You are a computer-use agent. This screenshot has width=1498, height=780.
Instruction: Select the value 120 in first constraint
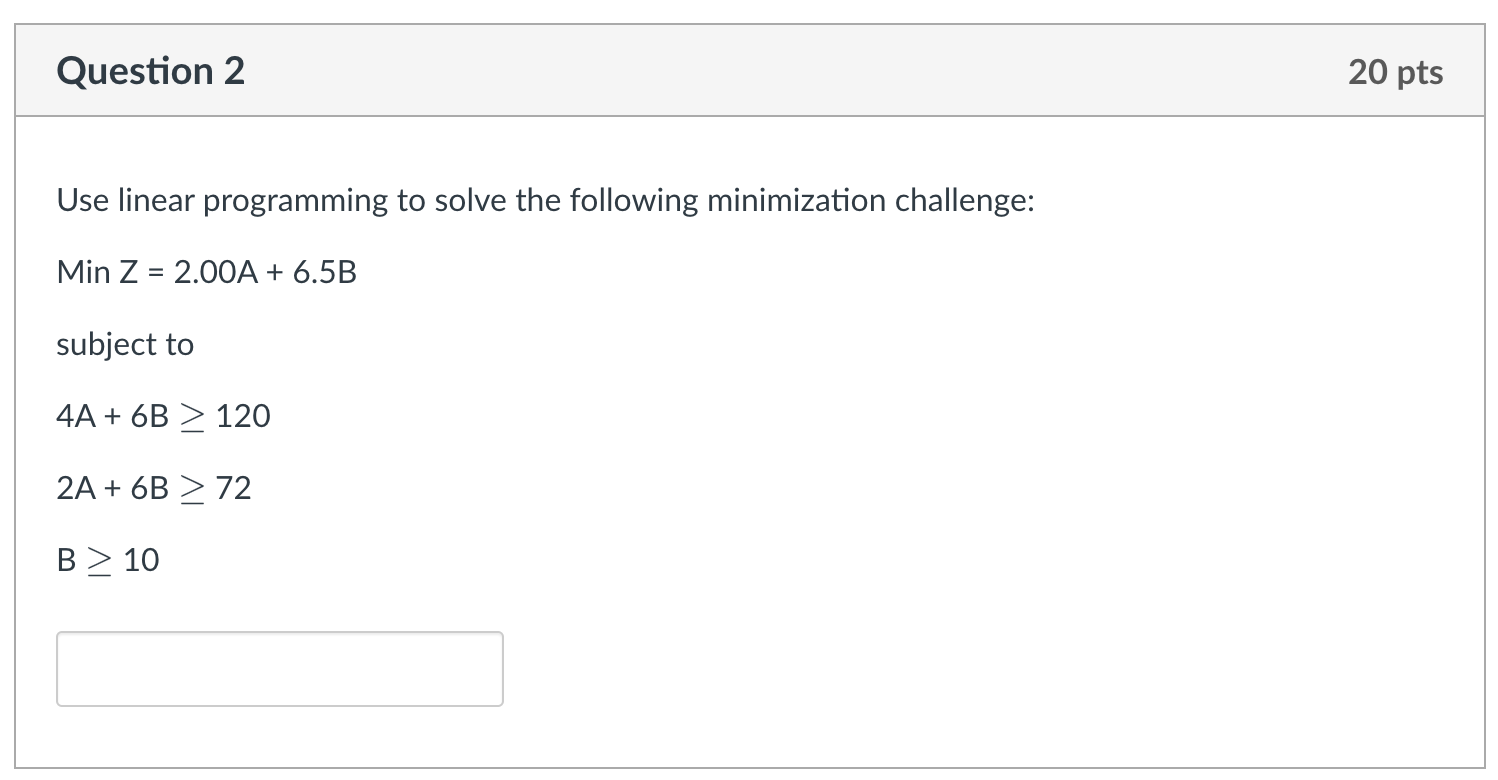242,416
